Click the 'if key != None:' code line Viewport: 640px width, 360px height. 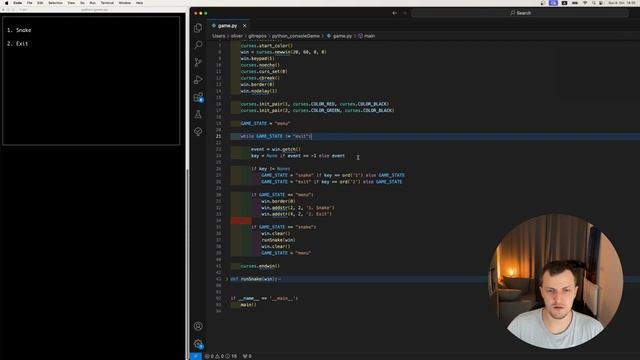tap(271, 169)
